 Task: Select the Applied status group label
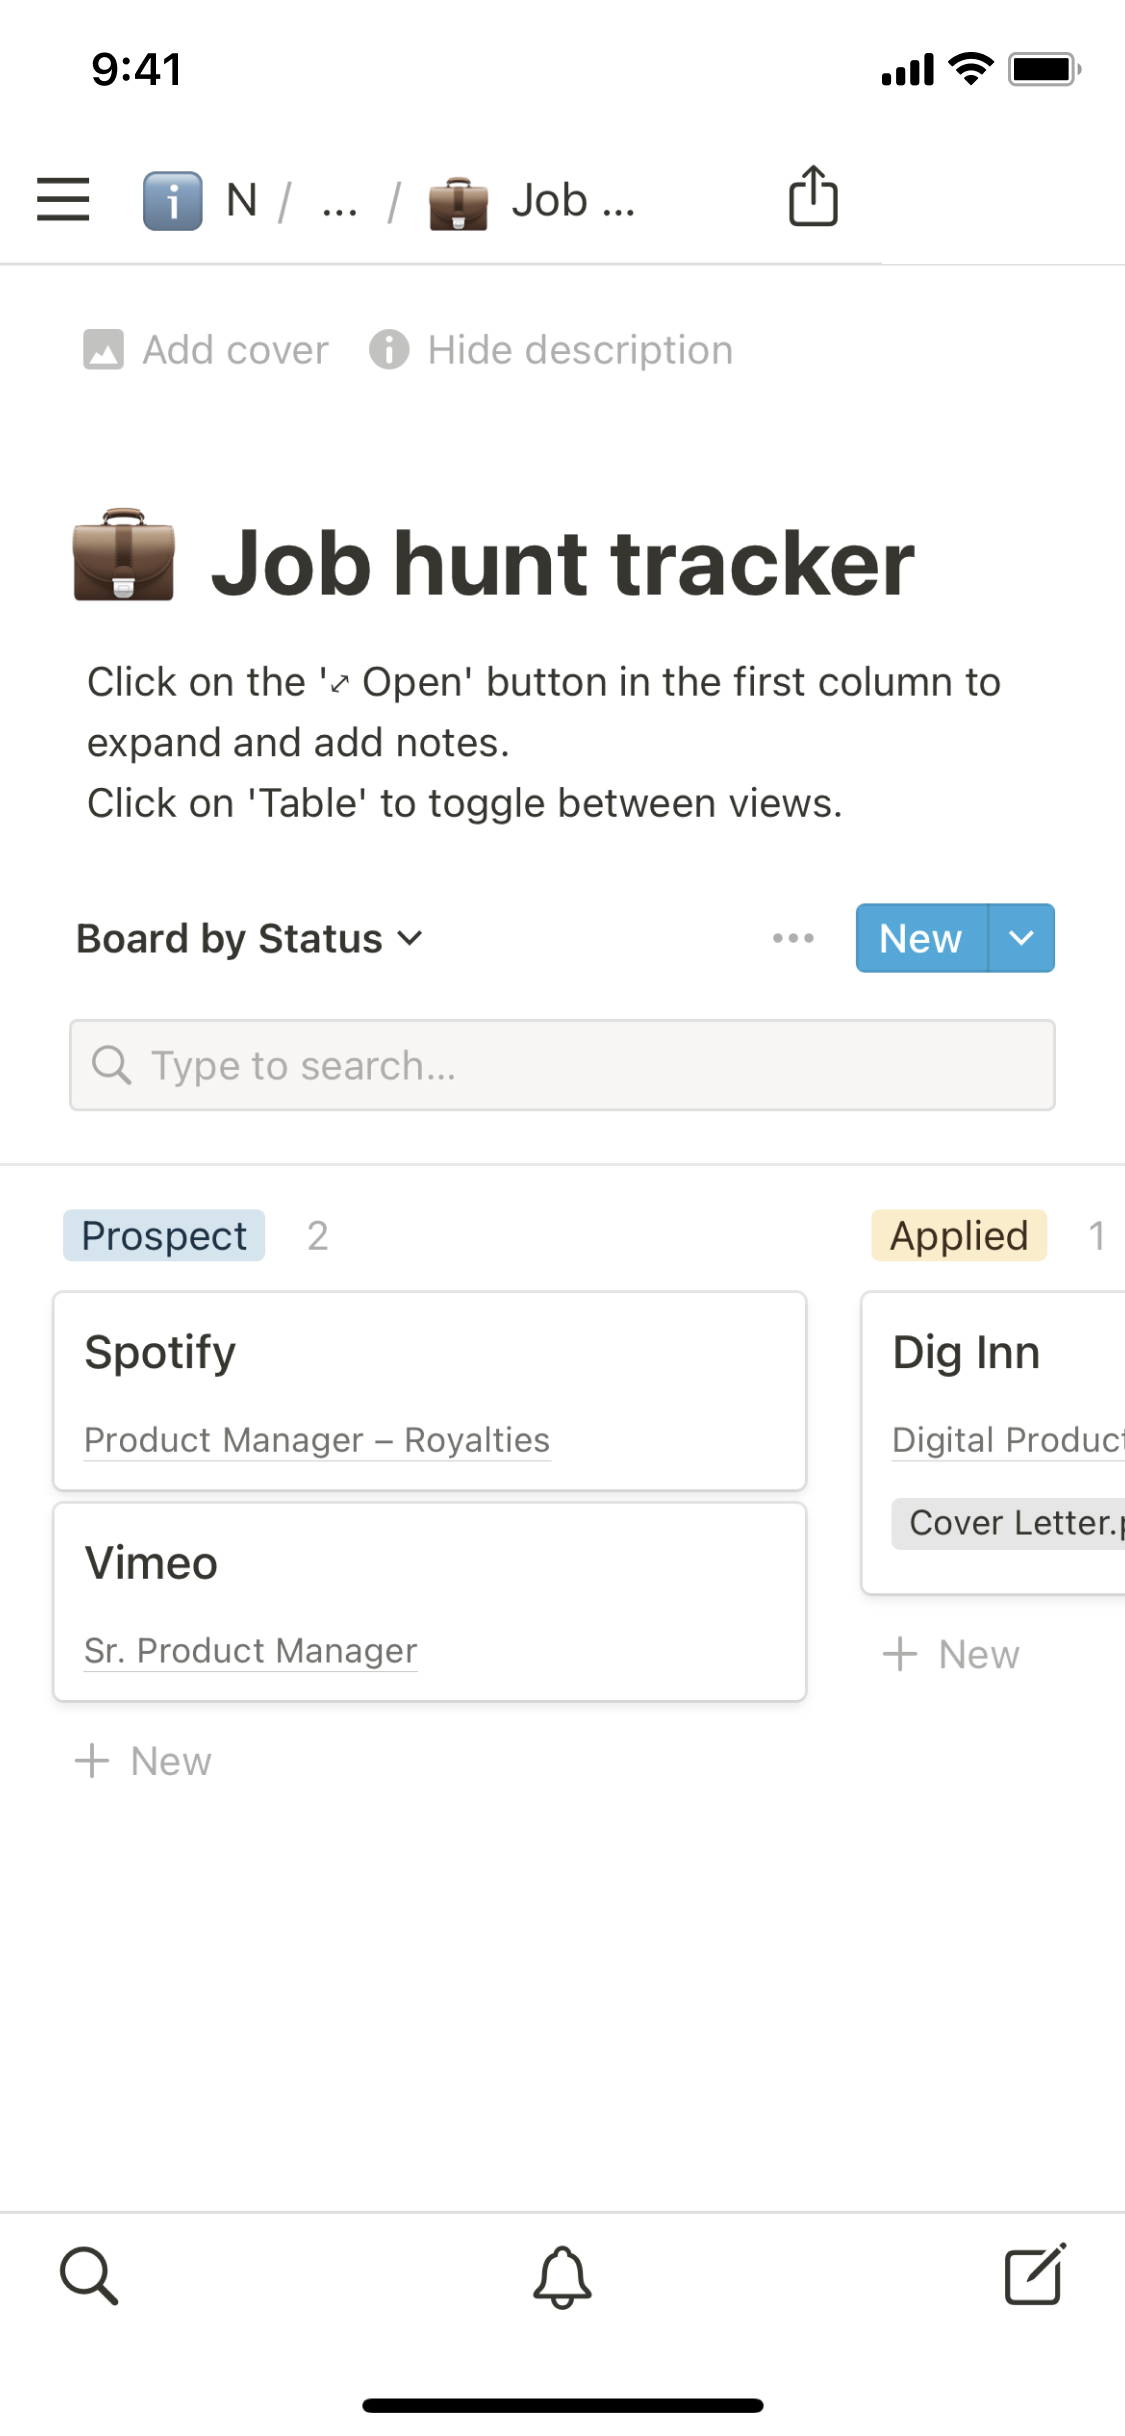[958, 1236]
